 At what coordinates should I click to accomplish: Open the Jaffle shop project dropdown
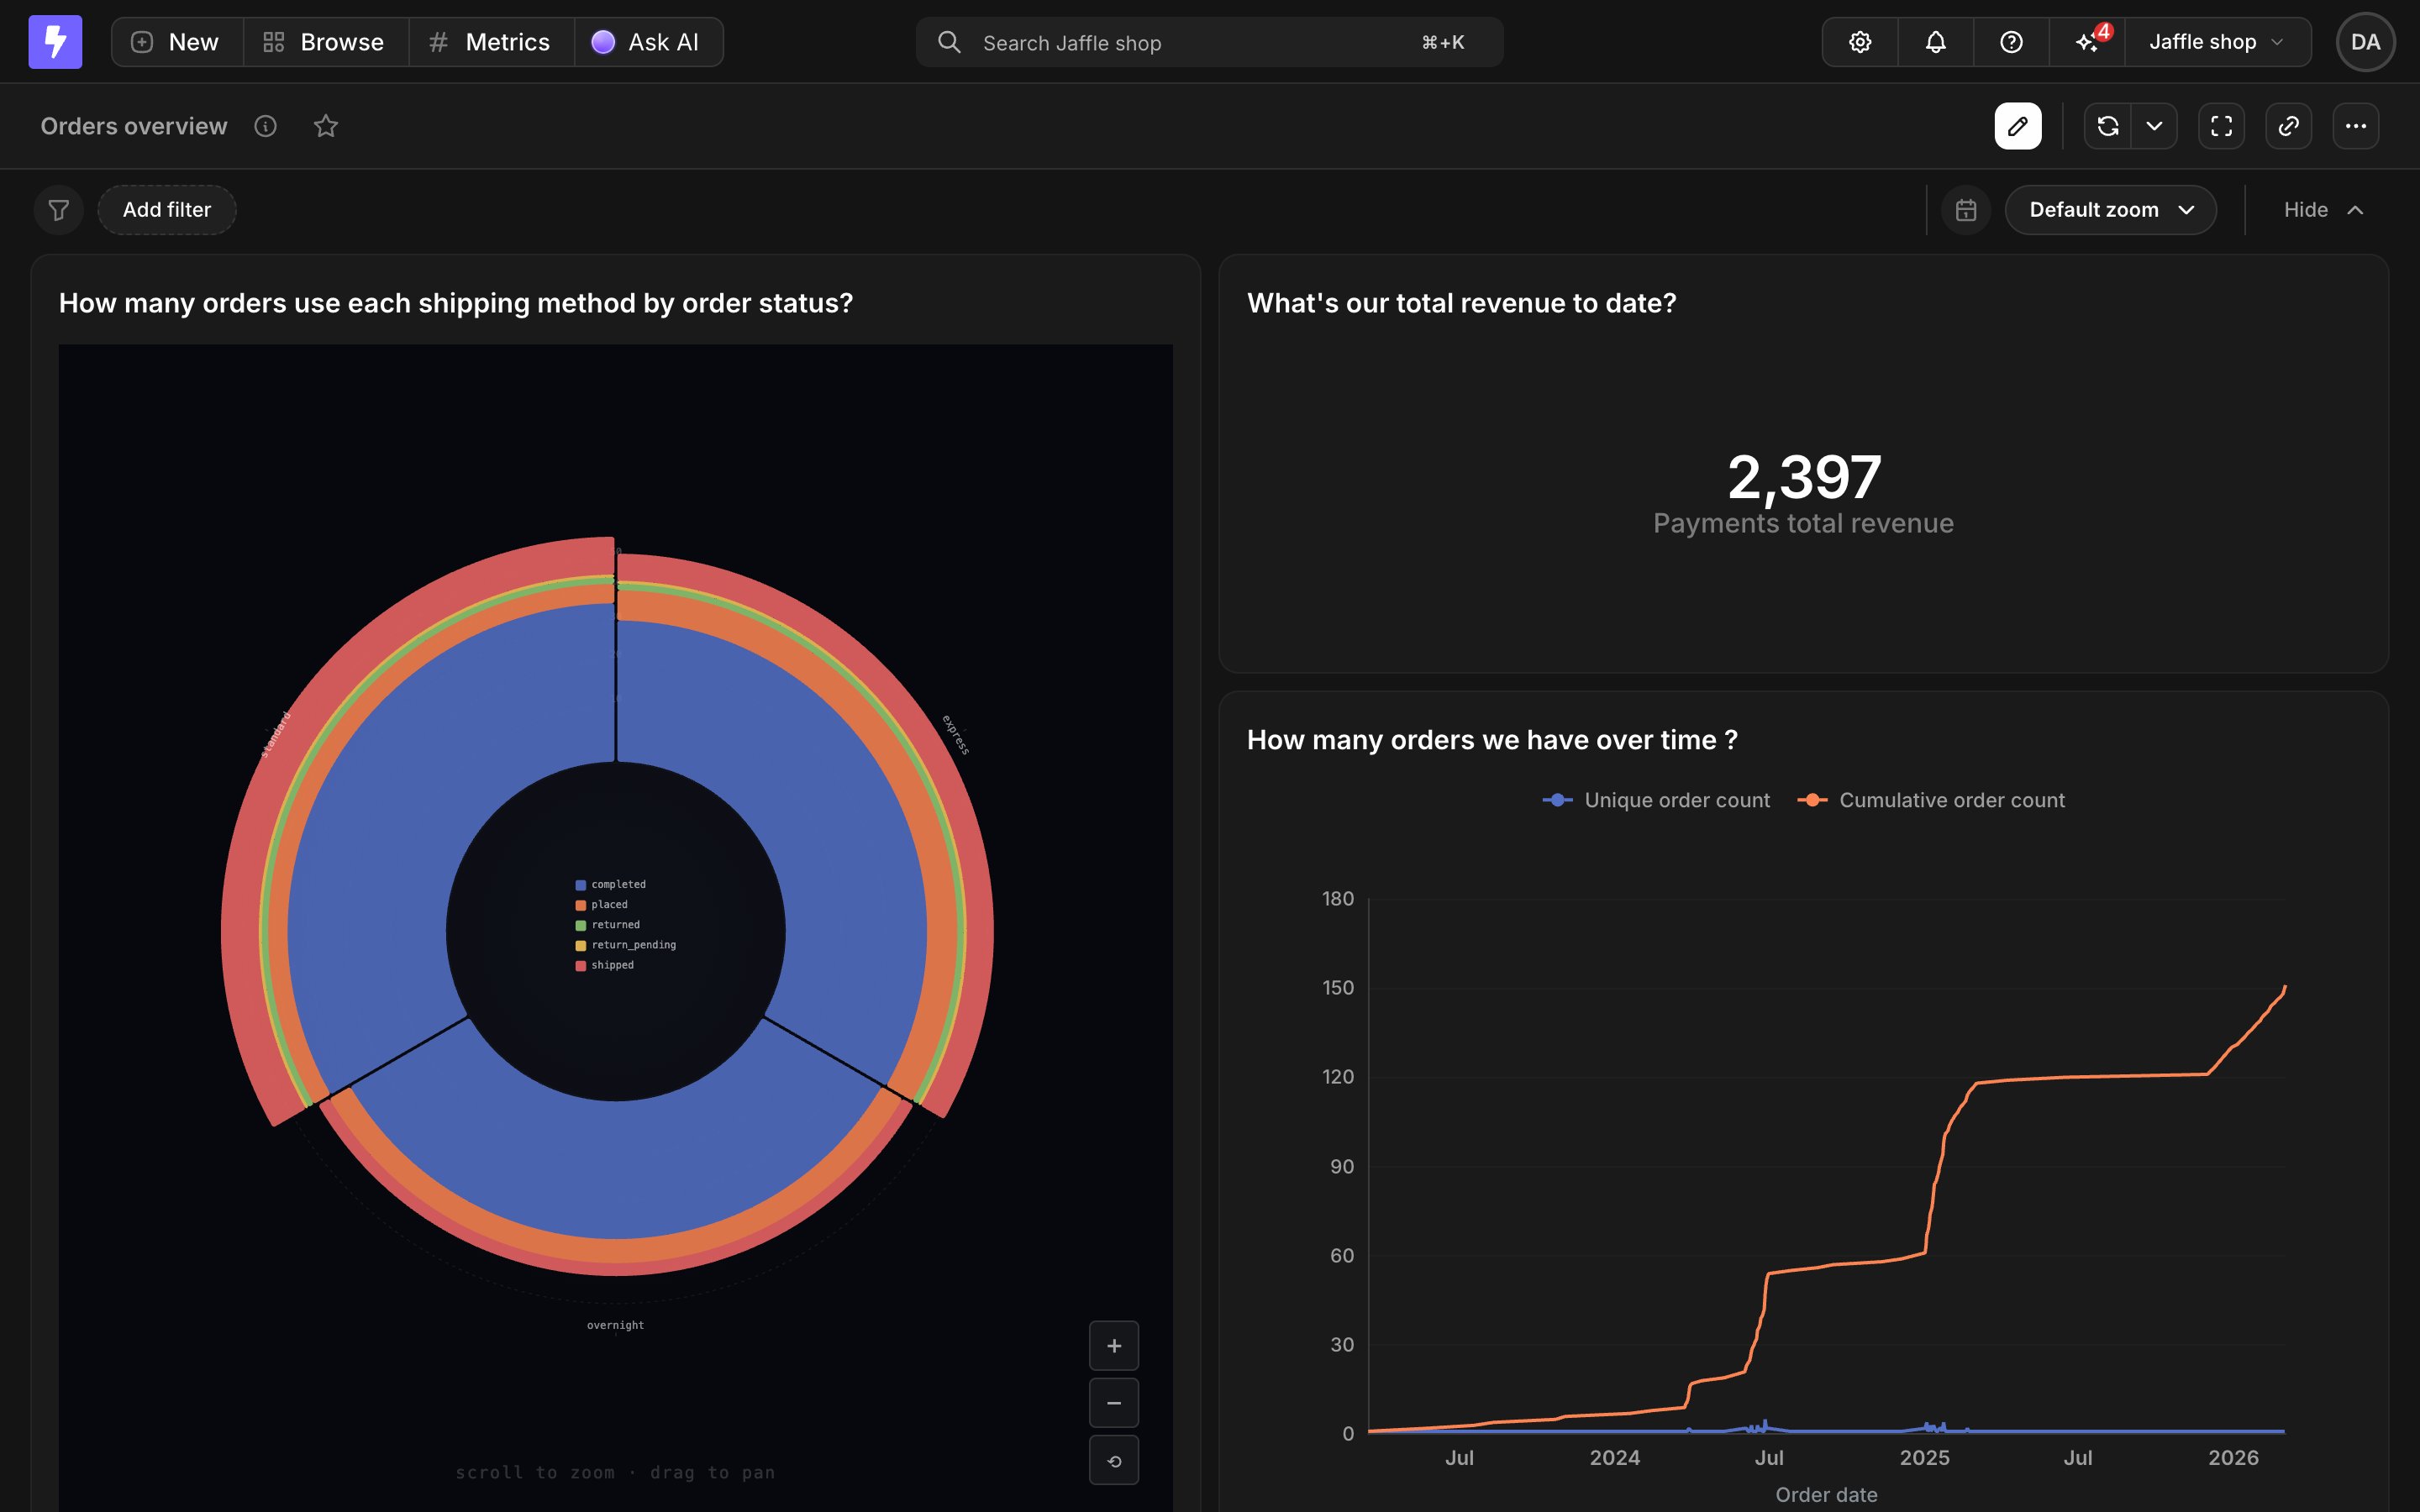click(2217, 42)
